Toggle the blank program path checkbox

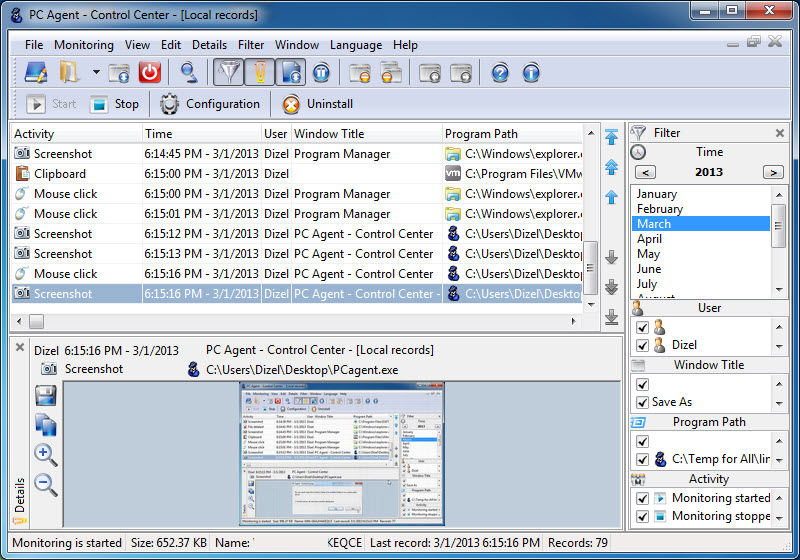tap(642, 441)
